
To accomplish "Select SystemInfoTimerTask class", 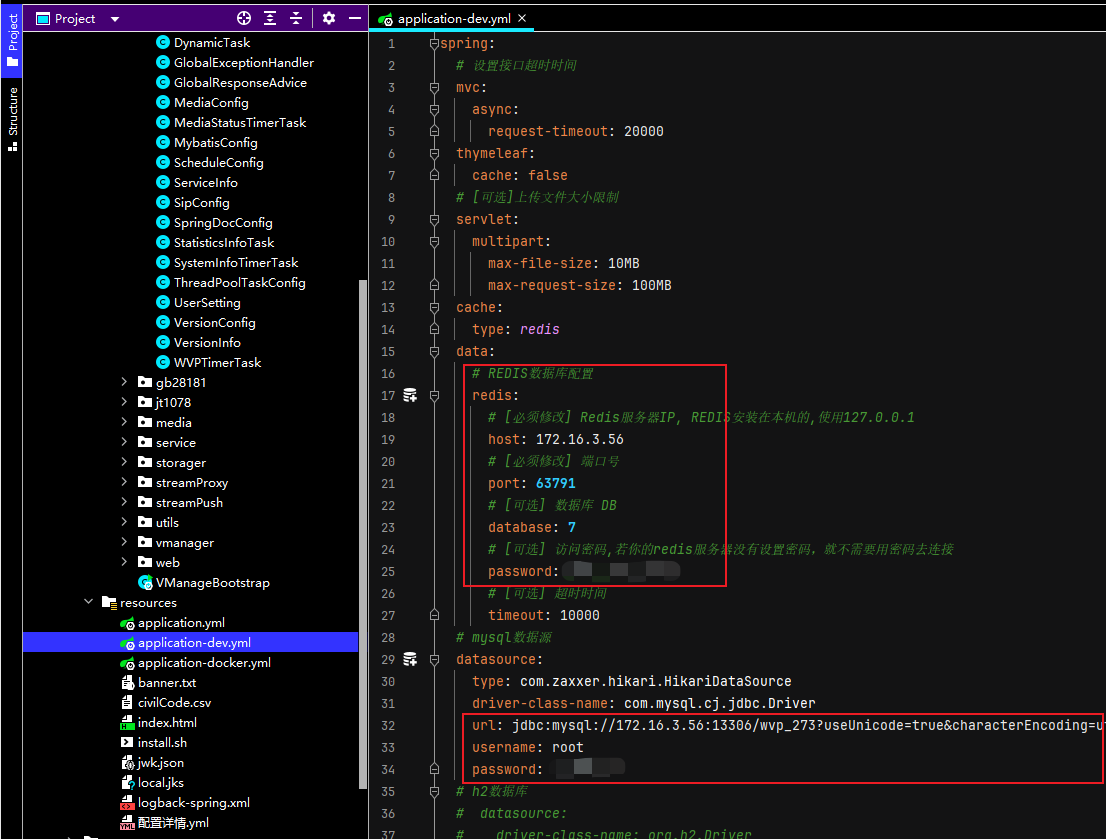I will tap(236, 262).
